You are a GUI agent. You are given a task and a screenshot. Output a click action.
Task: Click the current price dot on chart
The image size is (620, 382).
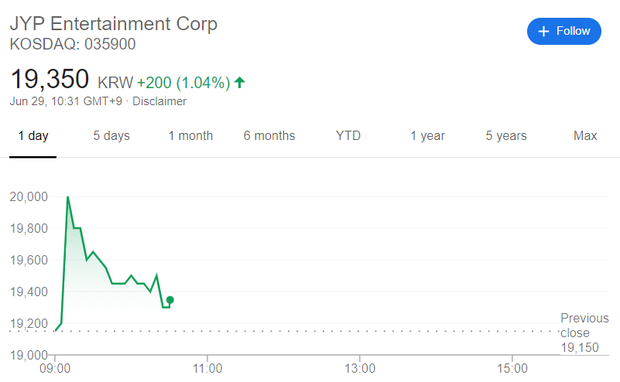point(170,300)
